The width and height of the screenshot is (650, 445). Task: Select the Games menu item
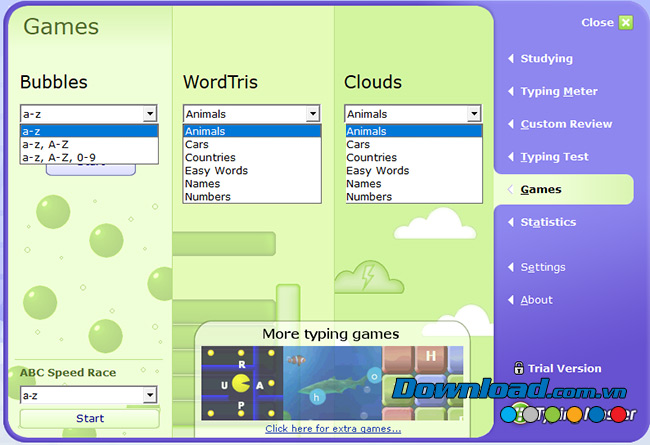(541, 190)
